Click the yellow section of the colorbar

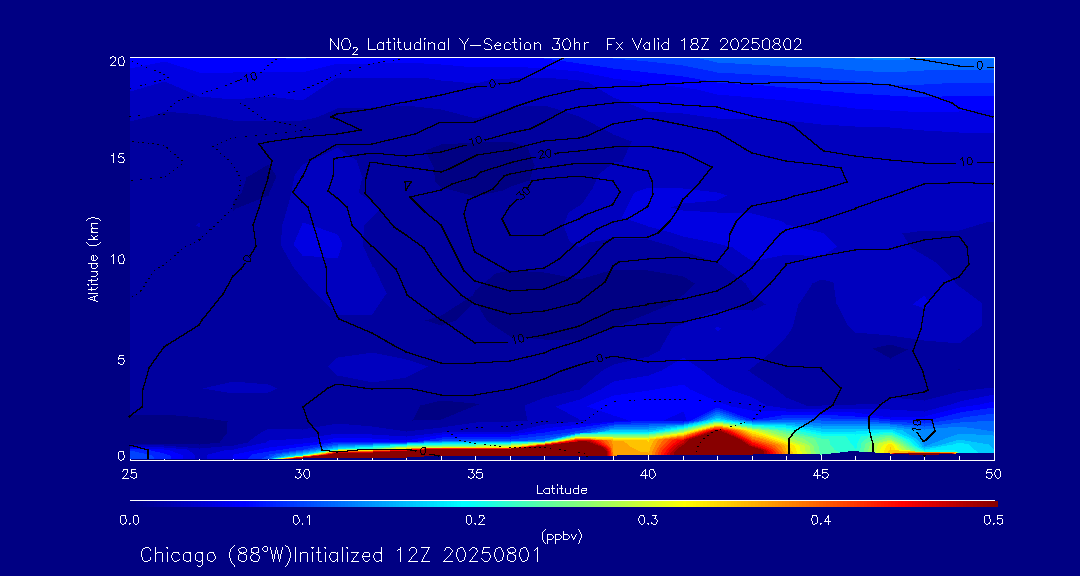pos(690,502)
